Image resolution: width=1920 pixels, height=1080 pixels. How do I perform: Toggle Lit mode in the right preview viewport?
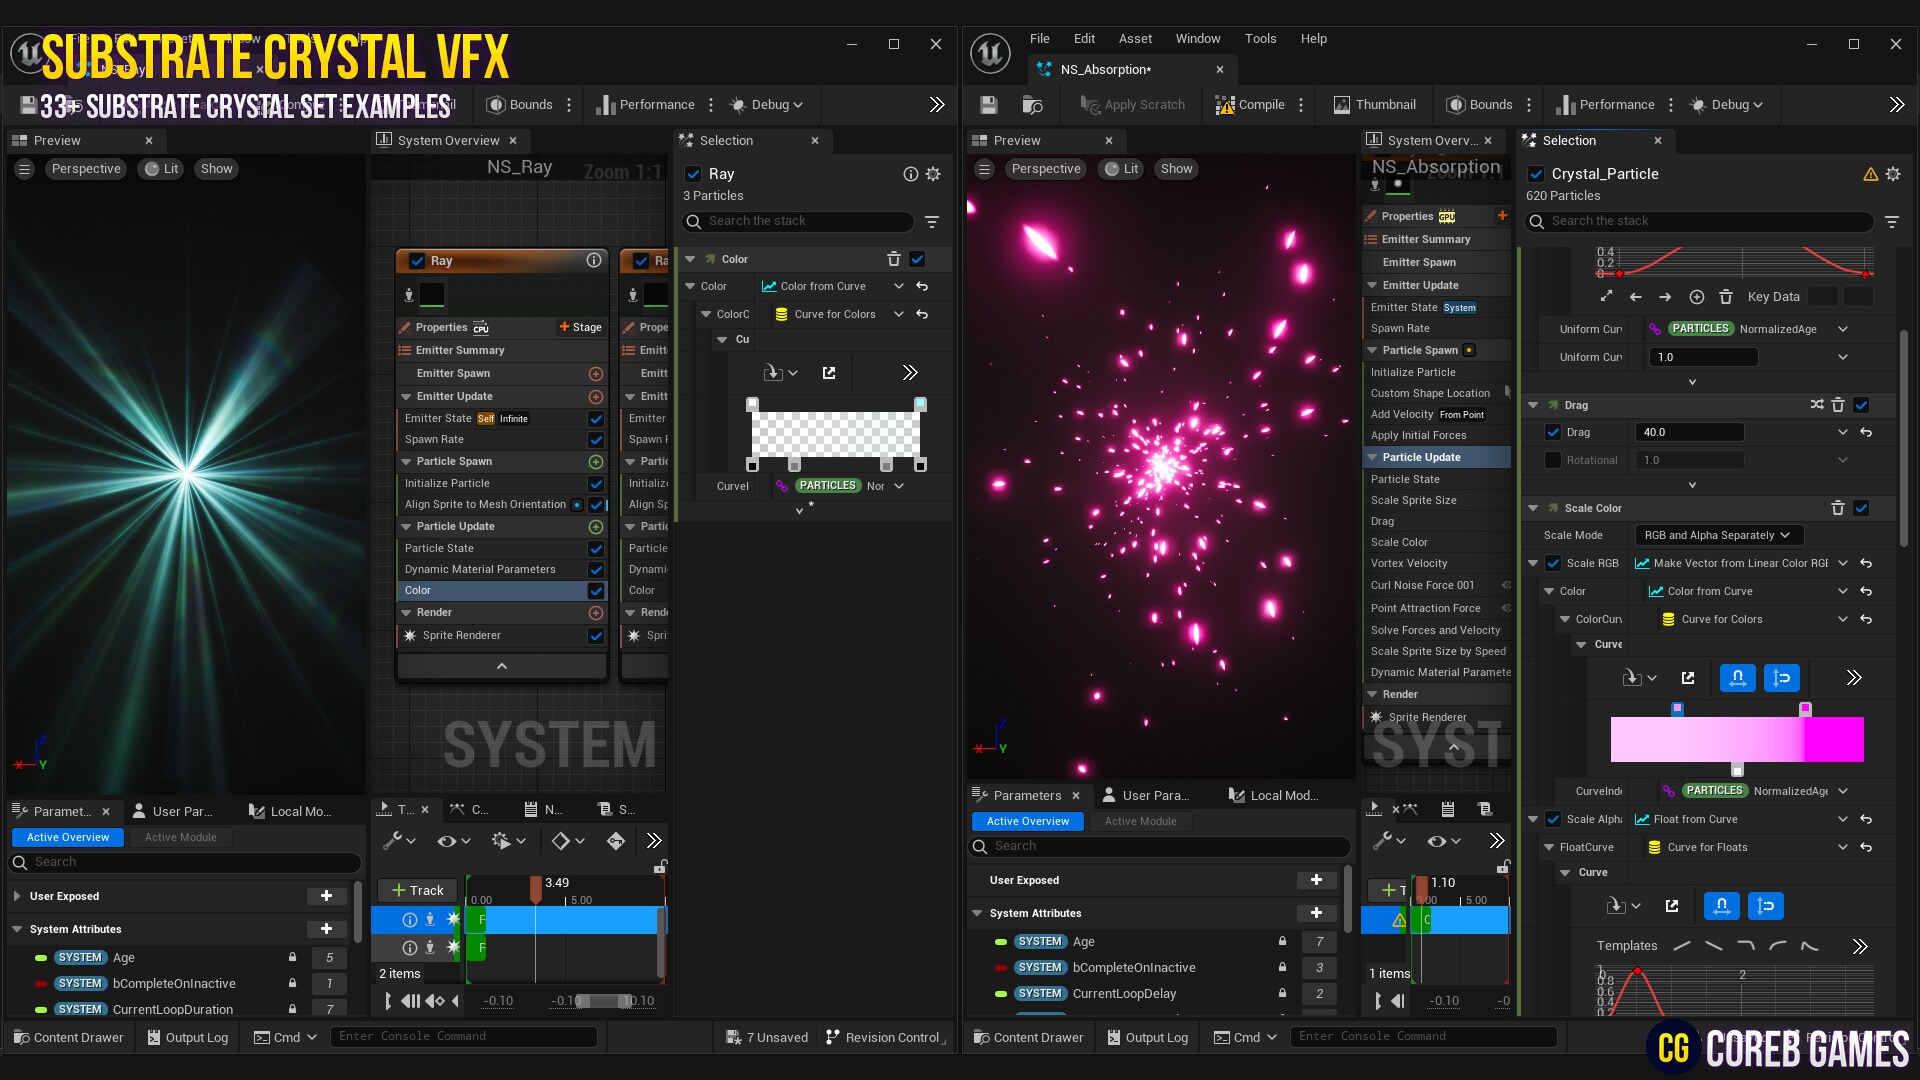1120,168
